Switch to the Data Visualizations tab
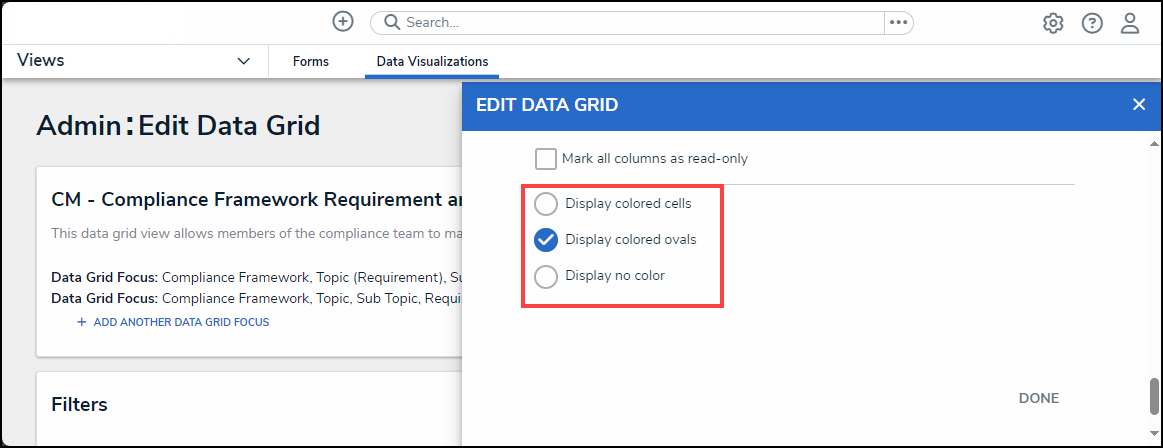Screen dimensions: 1163x448 432,62
